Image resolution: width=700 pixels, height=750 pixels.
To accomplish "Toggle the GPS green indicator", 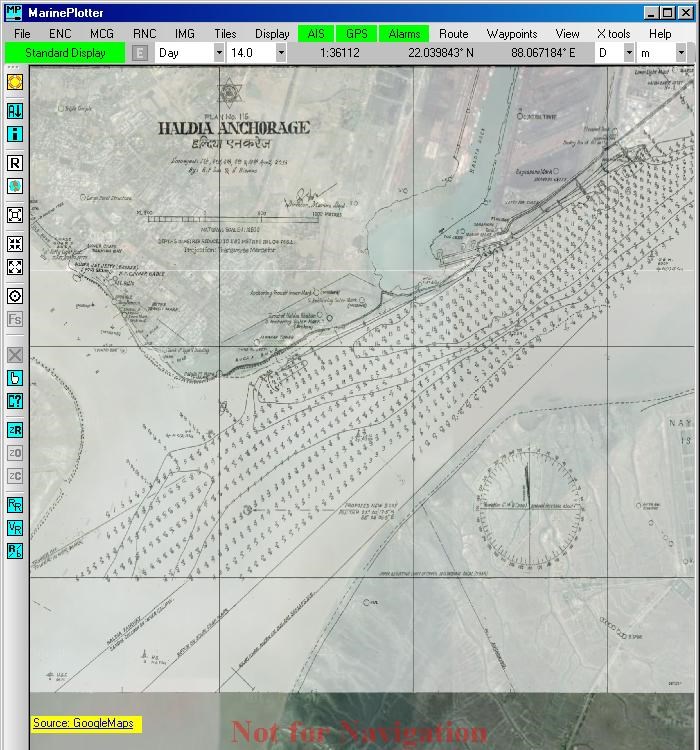I will click(356, 33).
